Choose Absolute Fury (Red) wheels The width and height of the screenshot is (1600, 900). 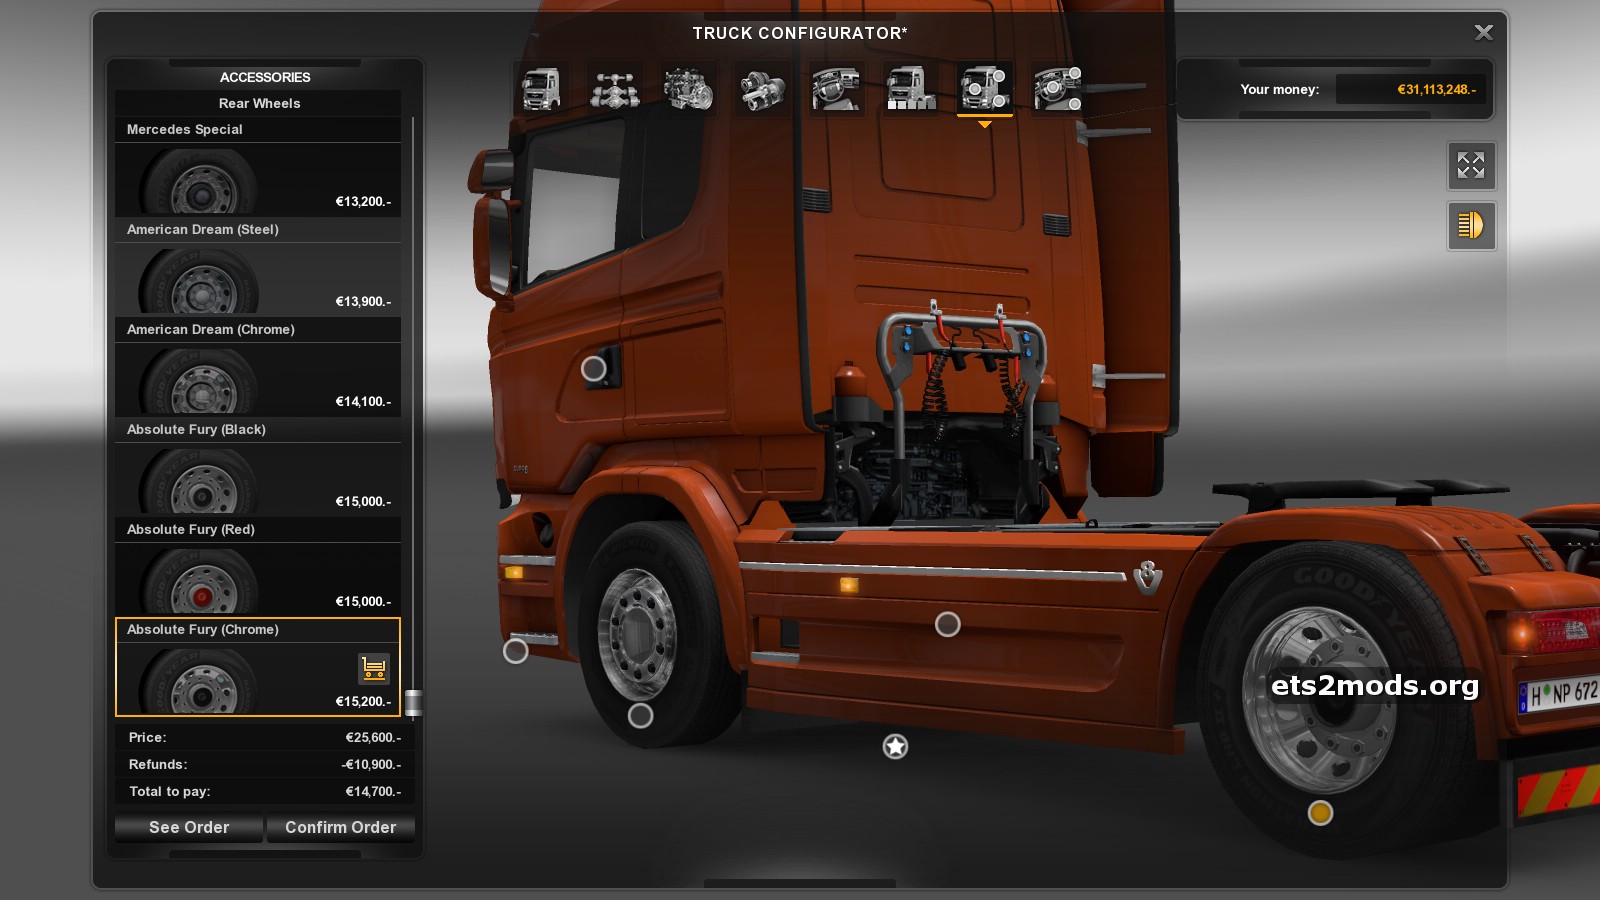point(258,567)
